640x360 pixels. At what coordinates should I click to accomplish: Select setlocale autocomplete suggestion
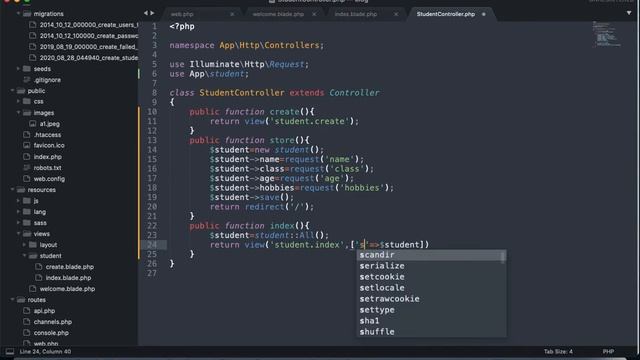coord(429,288)
